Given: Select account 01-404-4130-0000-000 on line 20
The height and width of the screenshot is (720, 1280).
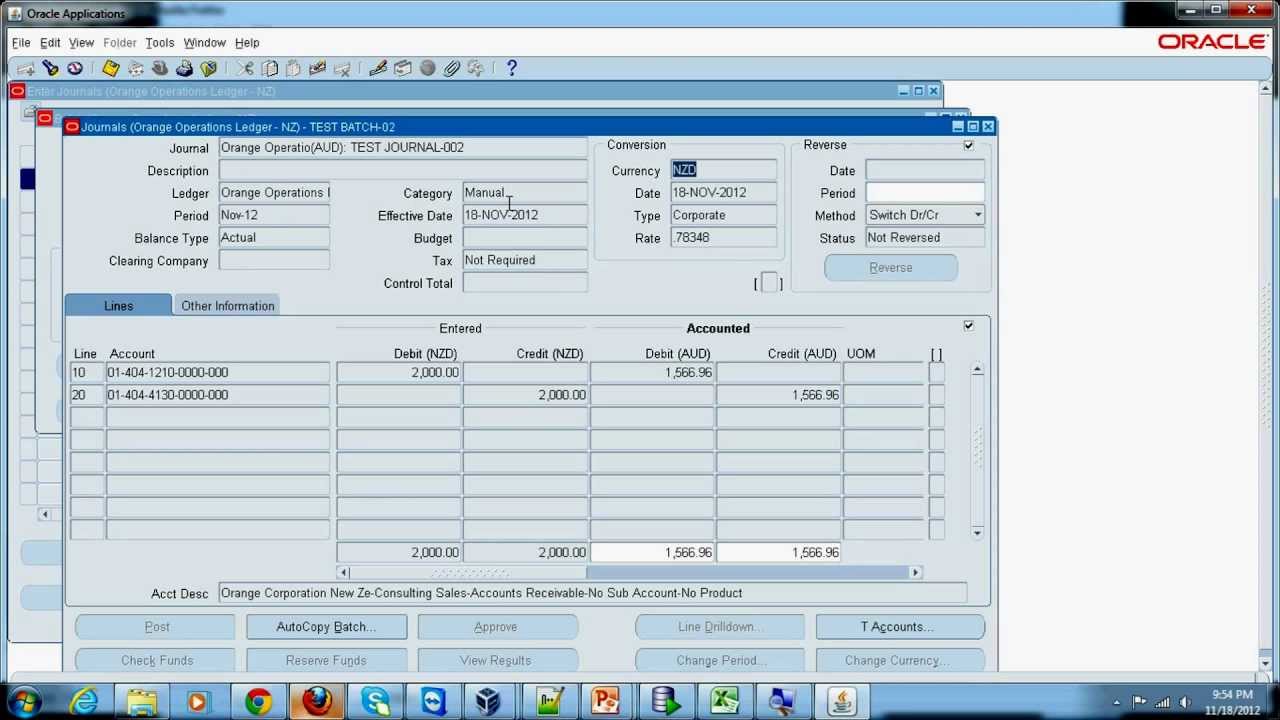Looking at the screenshot, I should click(x=218, y=395).
